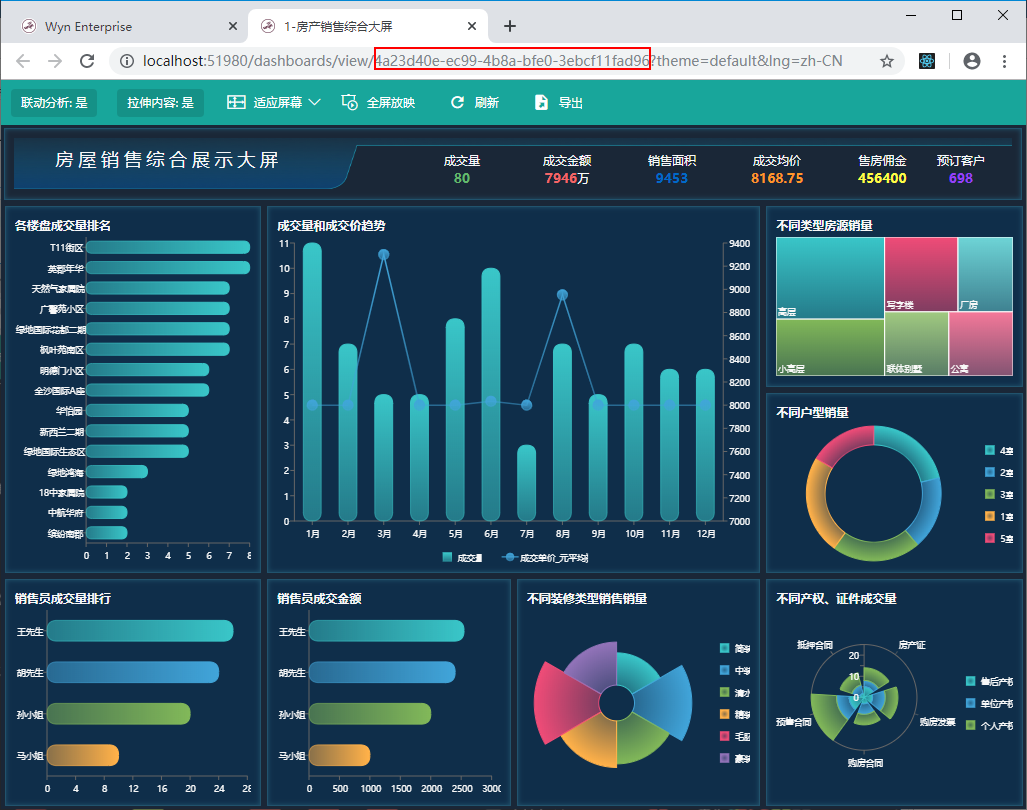
Task: Switch to the Wyn Enterprise tab
Action: (x=120, y=26)
